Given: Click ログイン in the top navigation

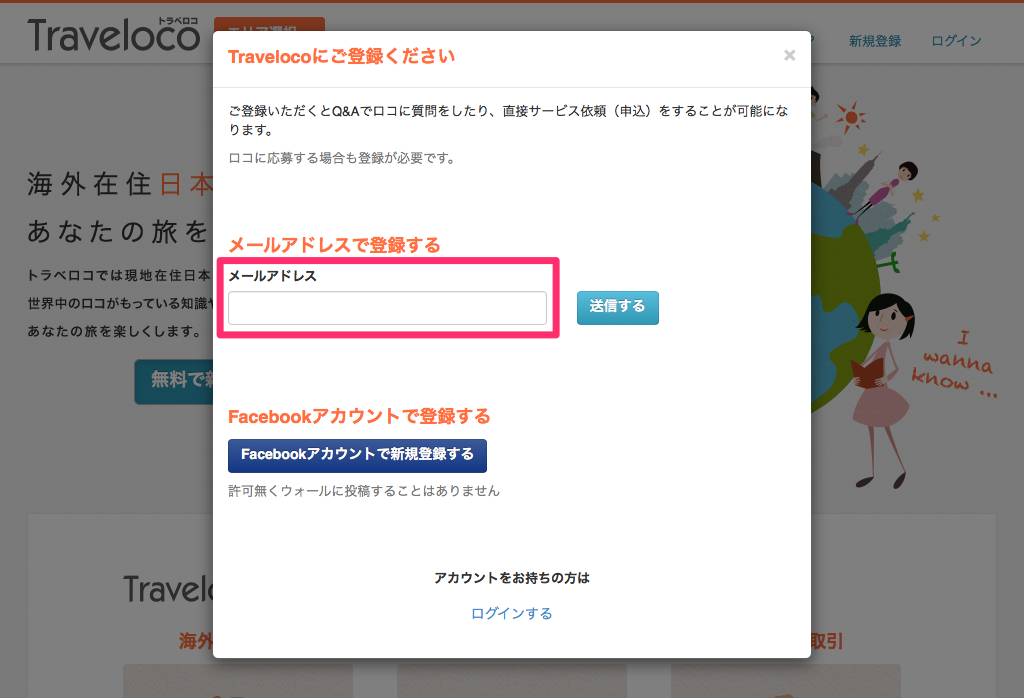Looking at the screenshot, I should pyautogui.click(x=956, y=41).
